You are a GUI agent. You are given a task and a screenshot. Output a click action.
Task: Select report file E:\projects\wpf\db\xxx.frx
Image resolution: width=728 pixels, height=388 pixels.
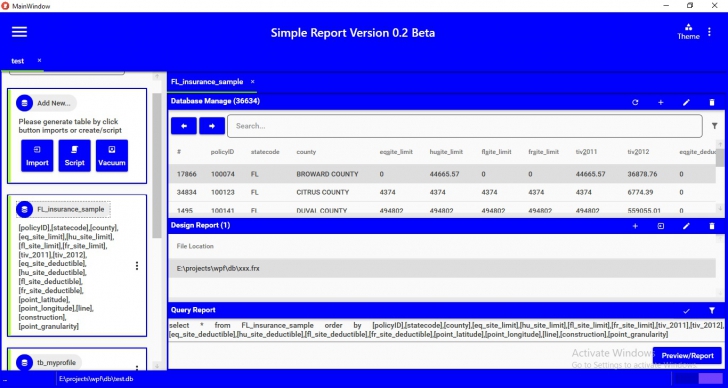(442, 268)
